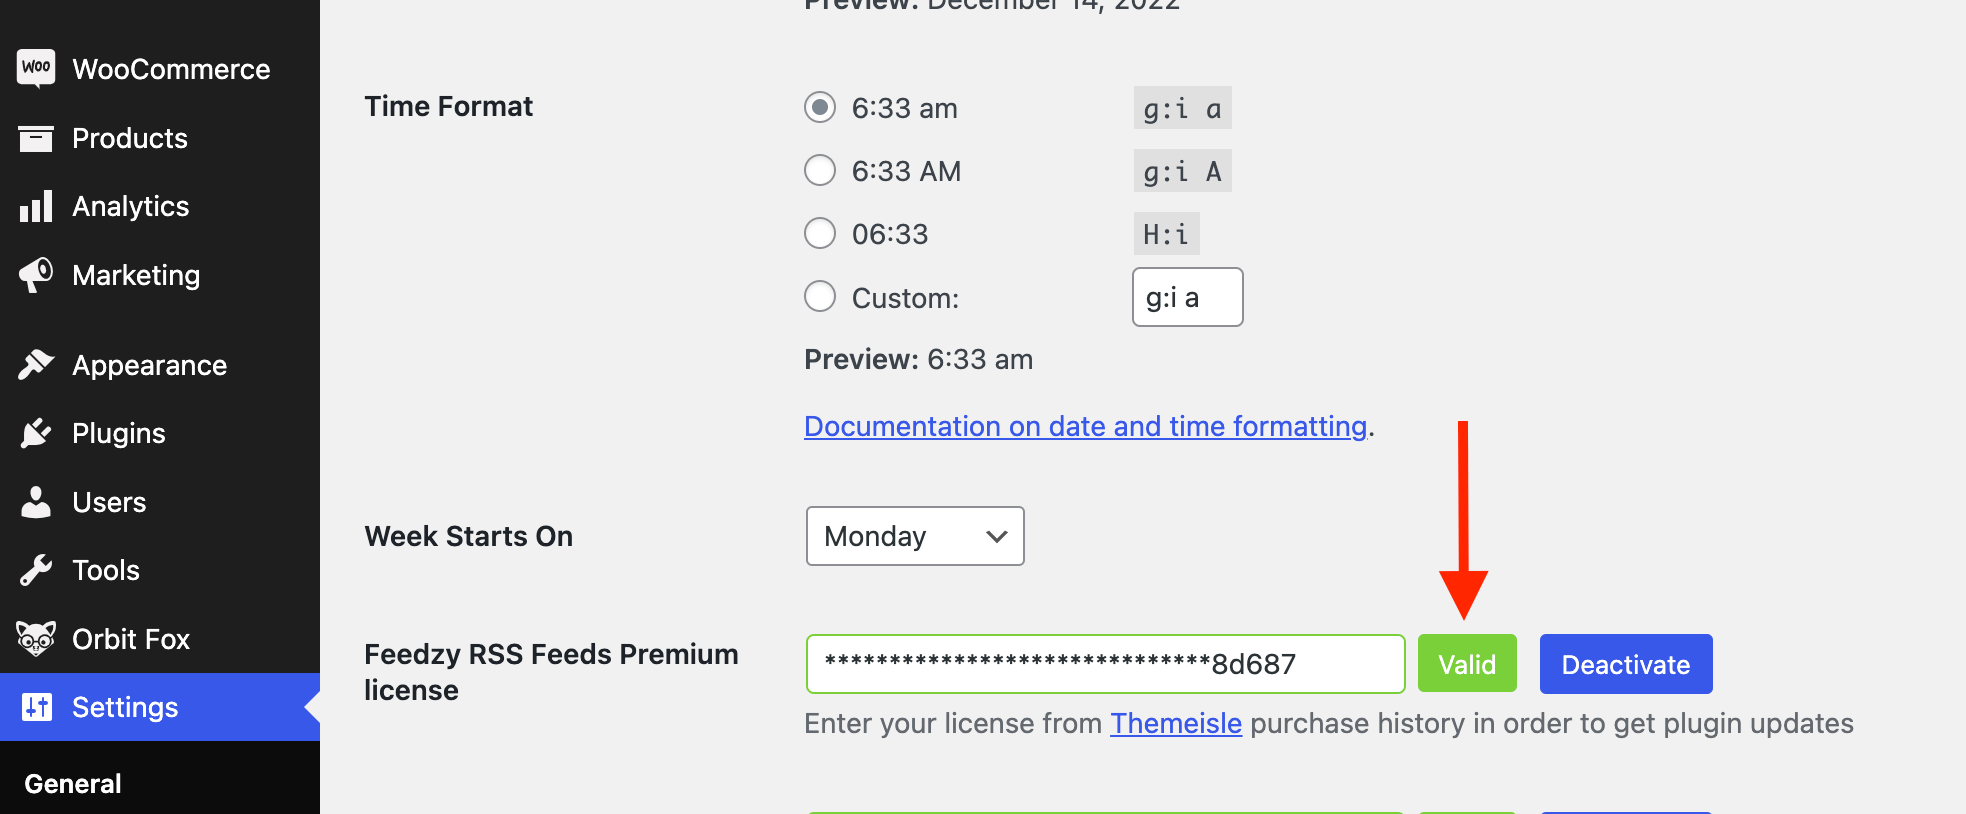Click the Marketing megaphone icon

tap(36, 275)
